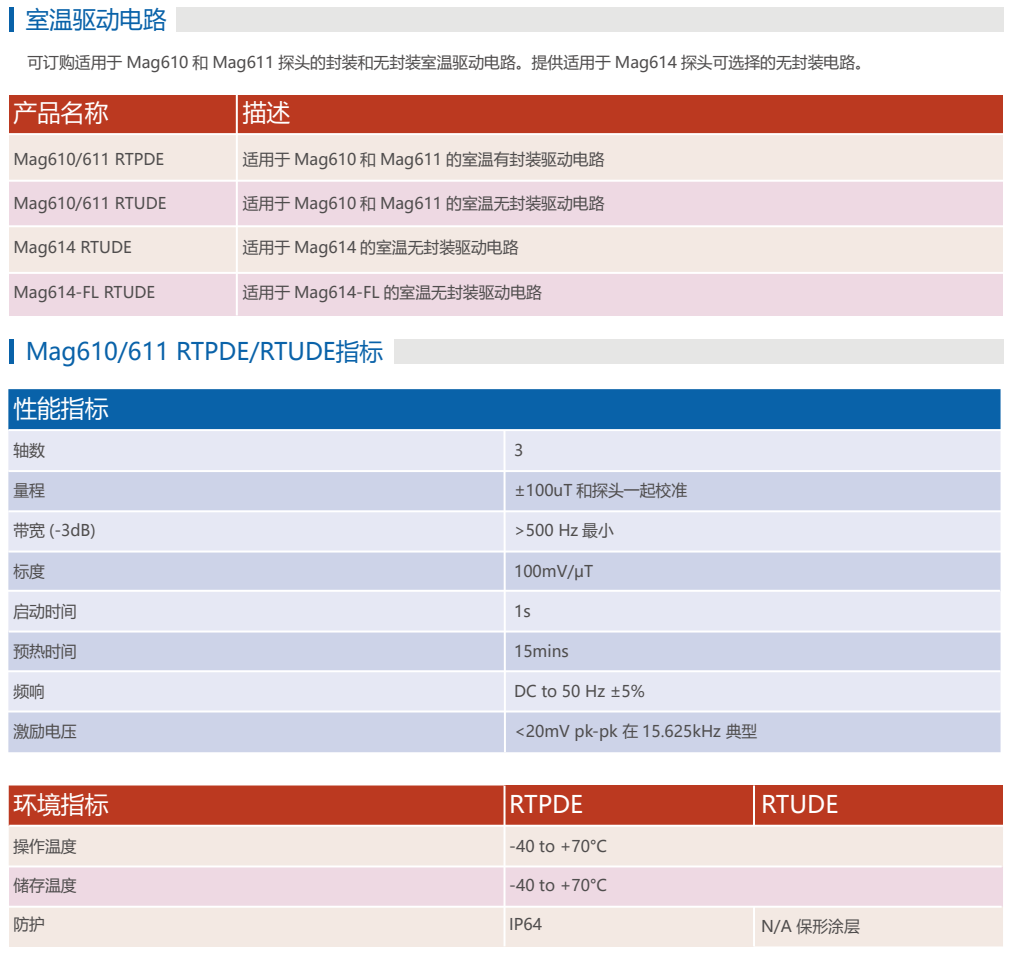Click the 储存温度 row label
Viewport: 1009px width, 956px height.
point(44,885)
